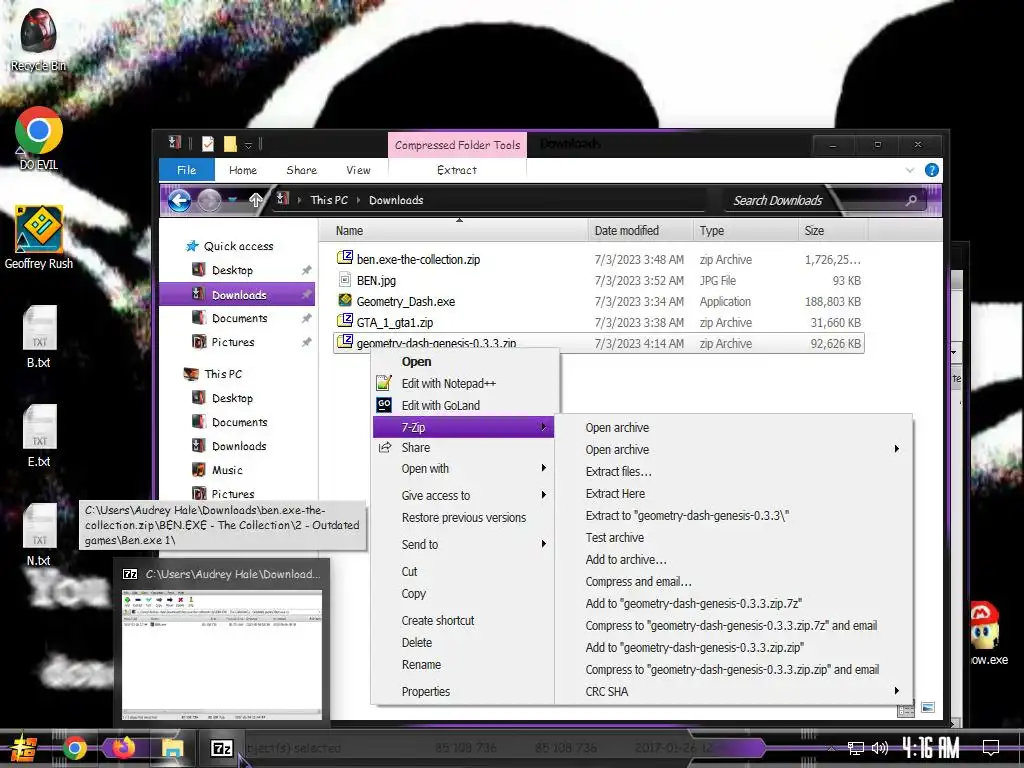This screenshot has width=1024, height=768.
Task: Click New Folder quick access toolbar icon
Action: pyautogui.click(x=230, y=144)
